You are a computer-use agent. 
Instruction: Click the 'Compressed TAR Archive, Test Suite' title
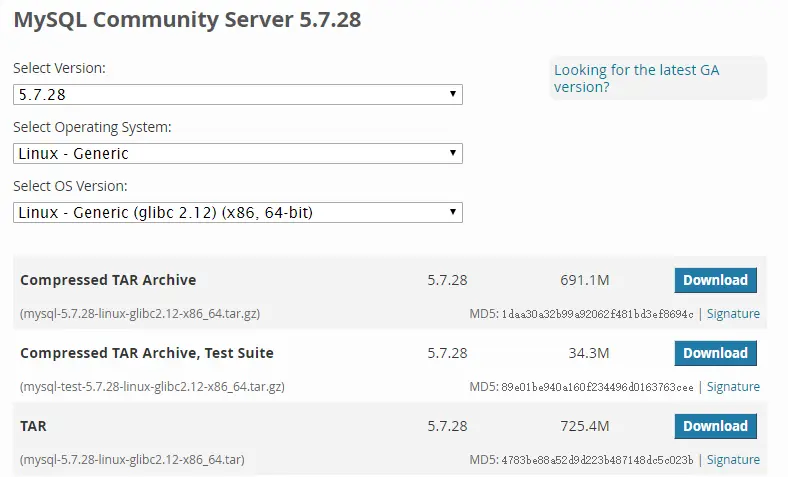147,353
